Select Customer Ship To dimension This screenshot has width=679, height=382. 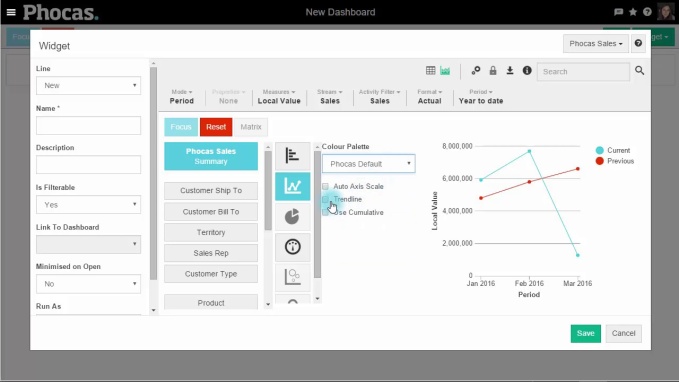211,191
